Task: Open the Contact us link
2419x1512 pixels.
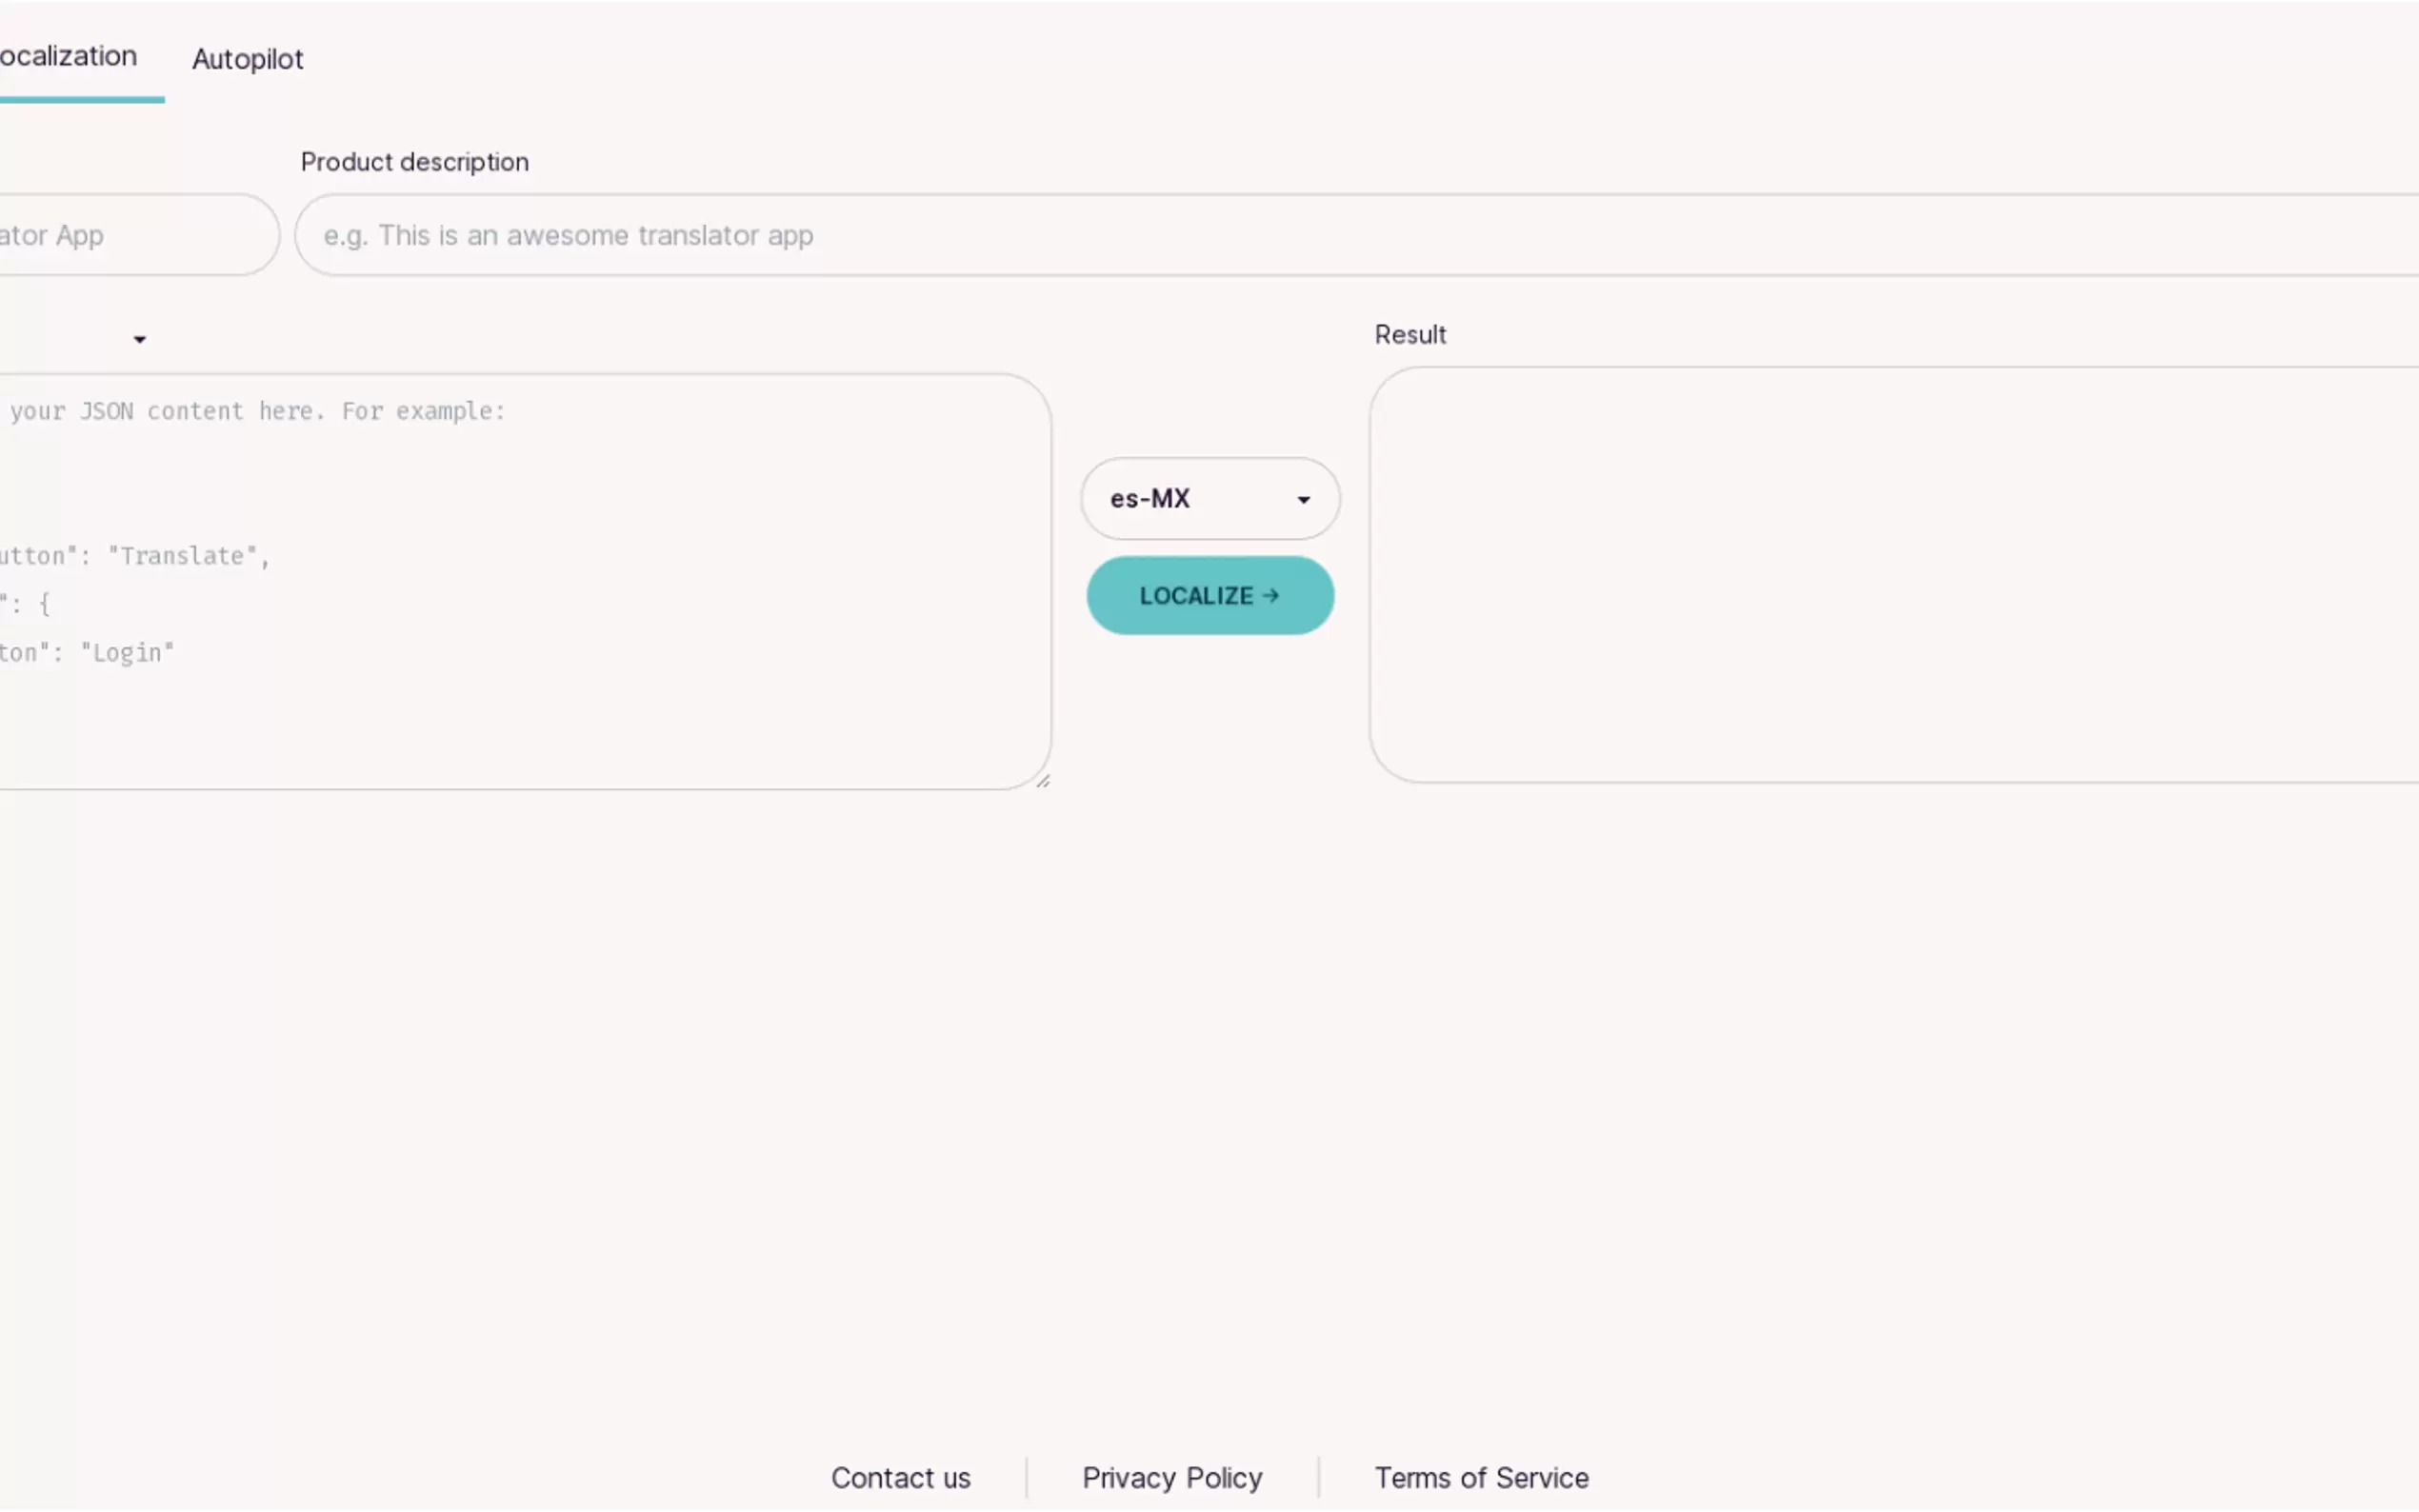Action: coord(900,1477)
